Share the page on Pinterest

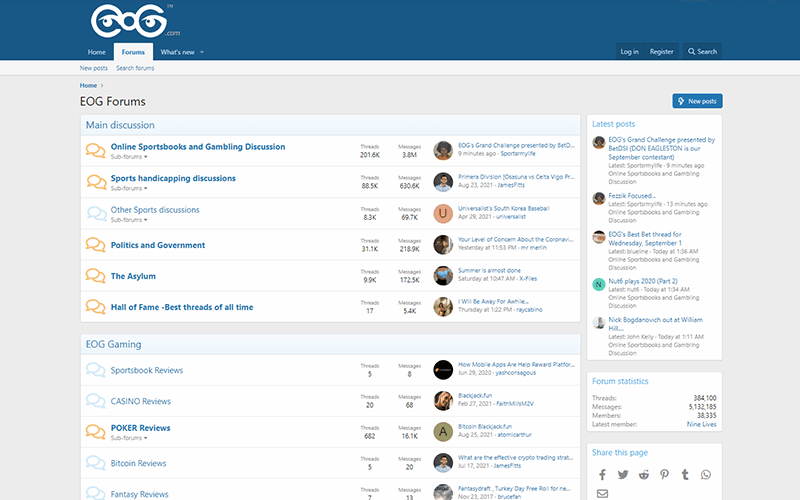point(664,474)
